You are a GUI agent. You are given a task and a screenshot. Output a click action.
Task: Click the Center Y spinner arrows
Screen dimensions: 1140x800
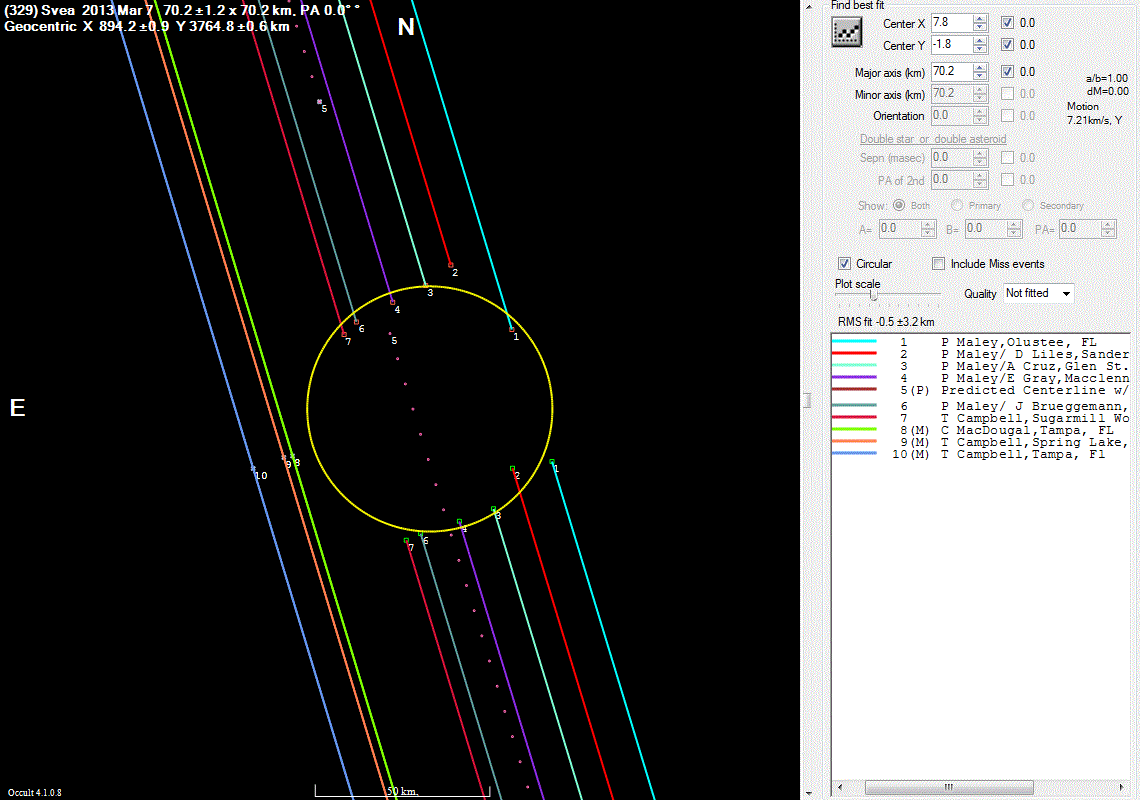[x=980, y=44]
